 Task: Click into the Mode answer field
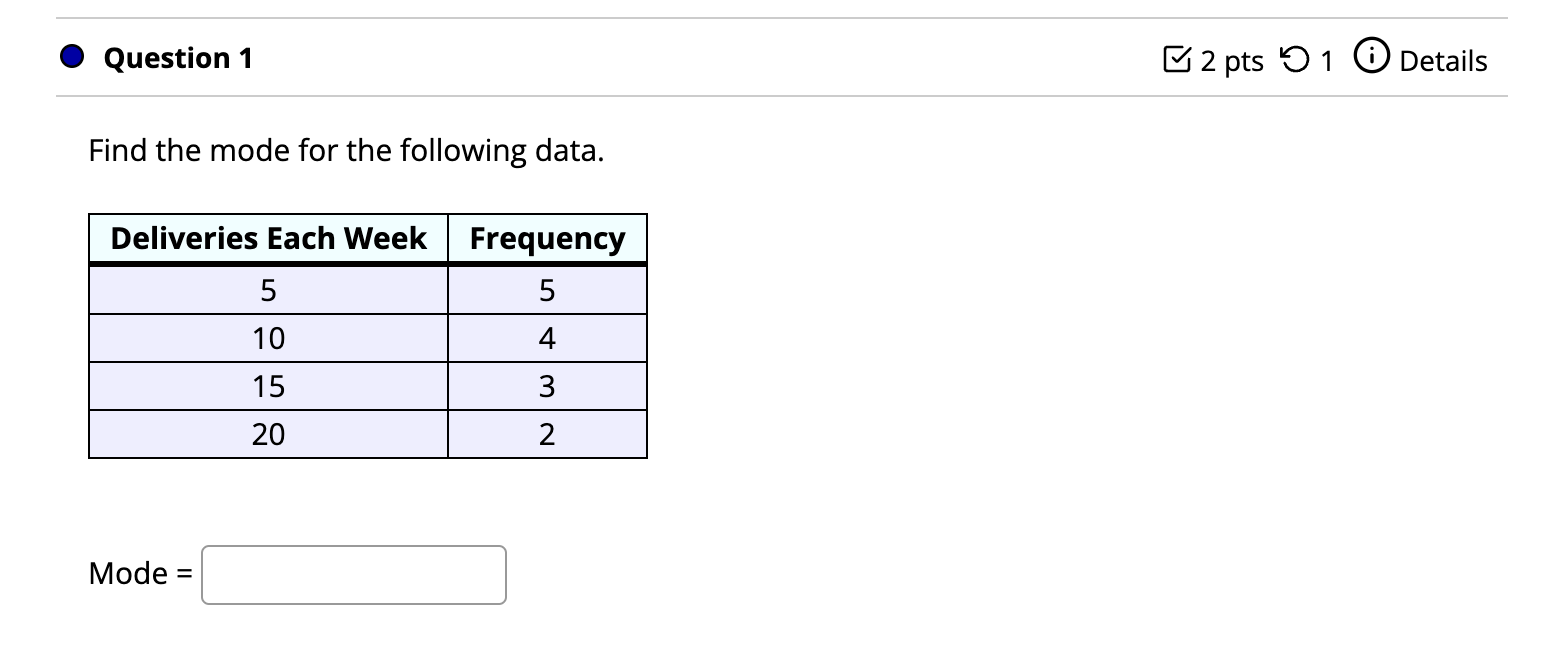[353, 574]
